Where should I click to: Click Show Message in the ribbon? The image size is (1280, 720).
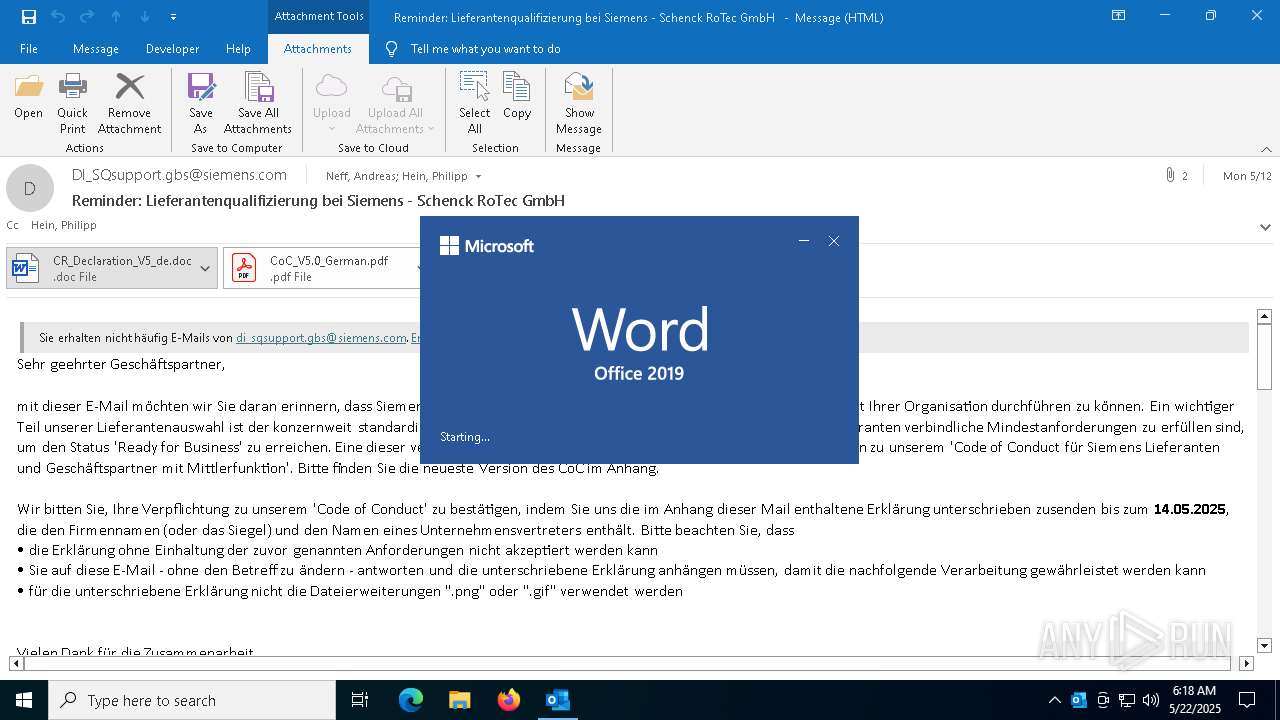coord(579,103)
